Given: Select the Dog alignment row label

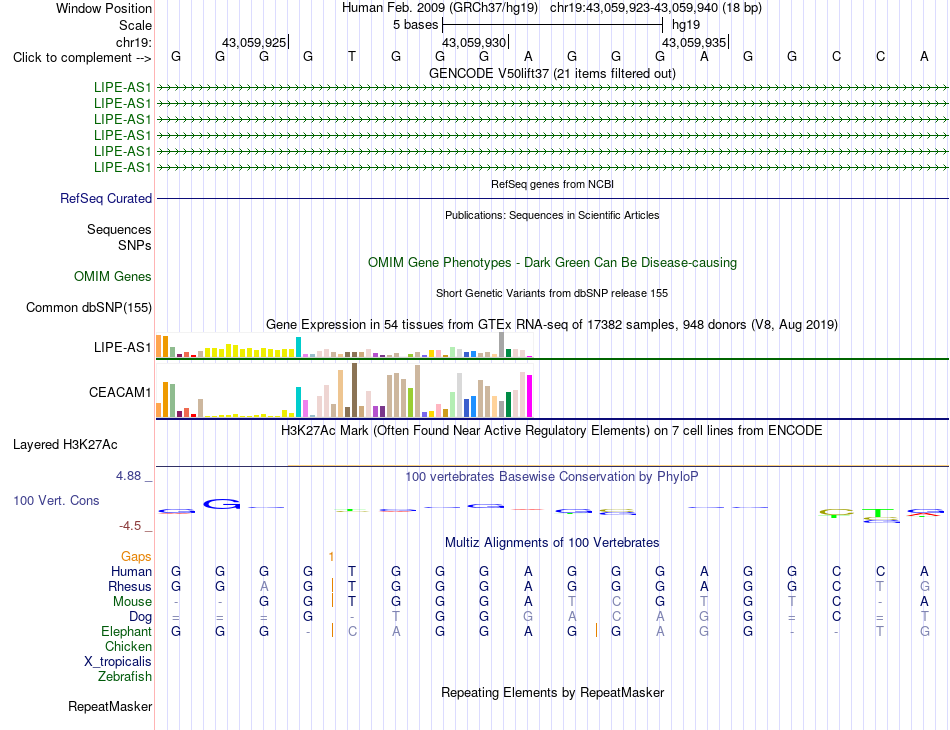Looking at the screenshot, I should pos(140,617).
